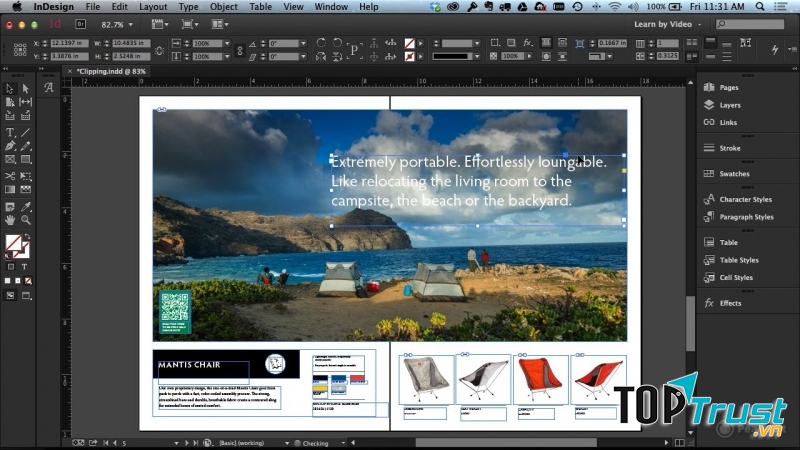Open the Cell Styles panel
This screenshot has height=450, width=800.
click(x=736, y=278)
